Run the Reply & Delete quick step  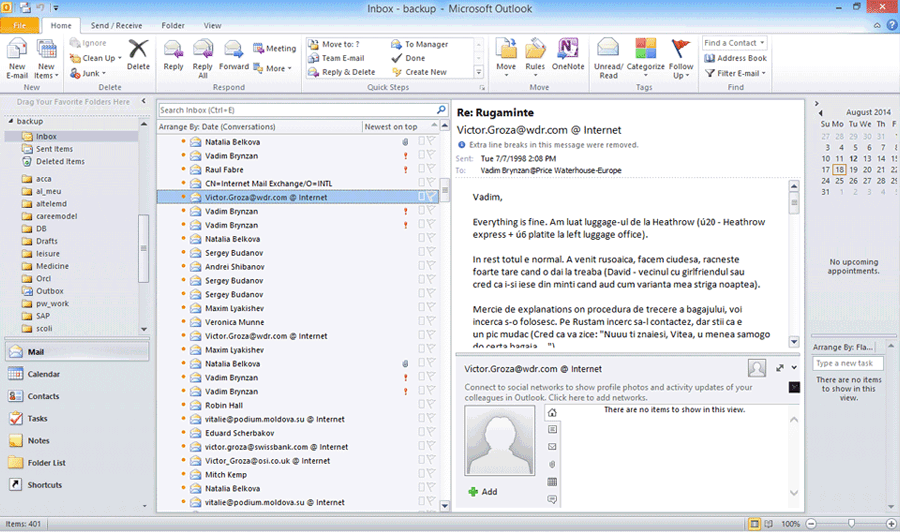tap(342, 72)
